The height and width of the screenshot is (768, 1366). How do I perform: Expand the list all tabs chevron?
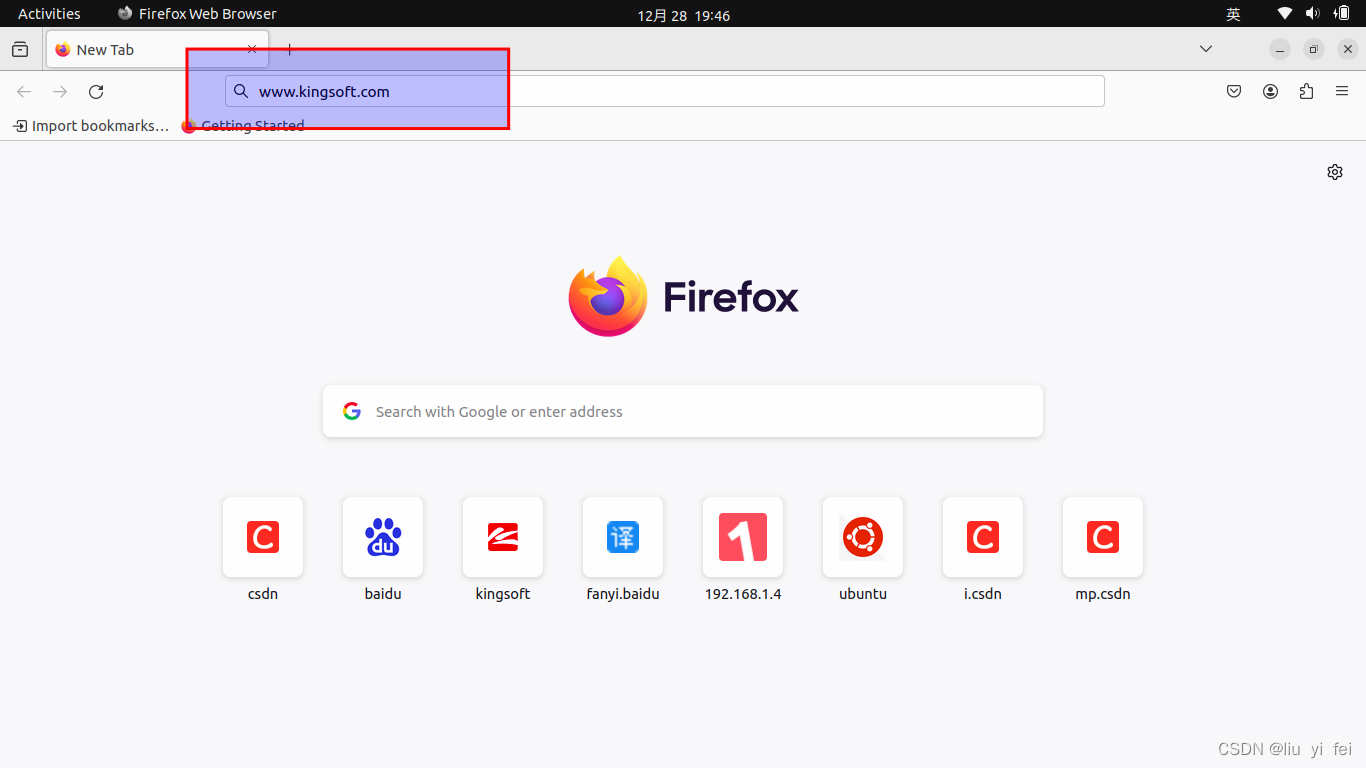point(1206,49)
